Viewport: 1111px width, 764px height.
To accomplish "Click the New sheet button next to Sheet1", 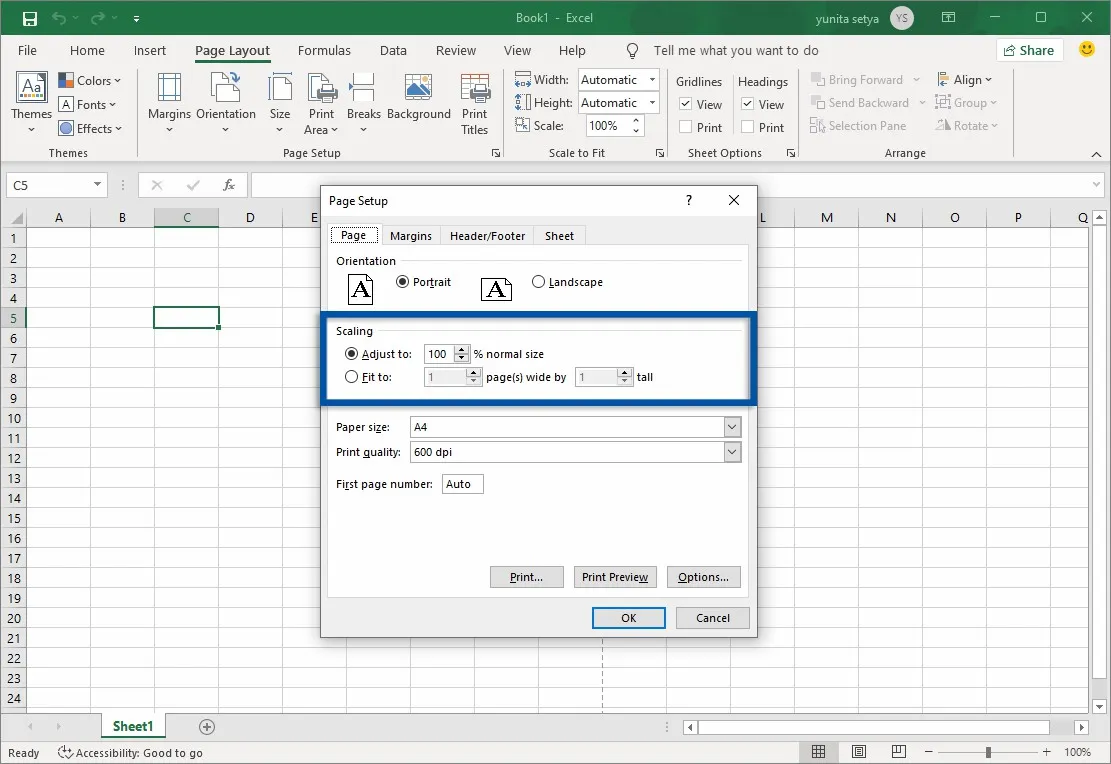I will (206, 726).
